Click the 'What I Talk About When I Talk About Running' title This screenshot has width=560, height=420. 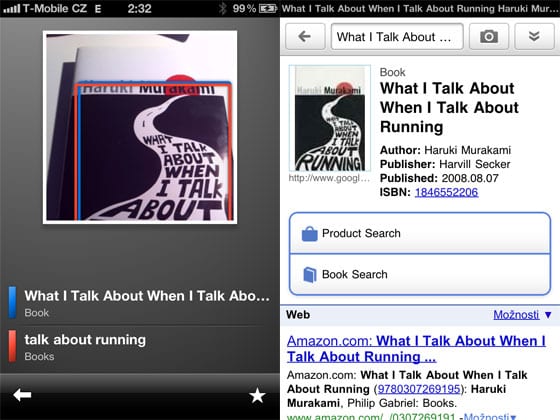tap(449, 108)
